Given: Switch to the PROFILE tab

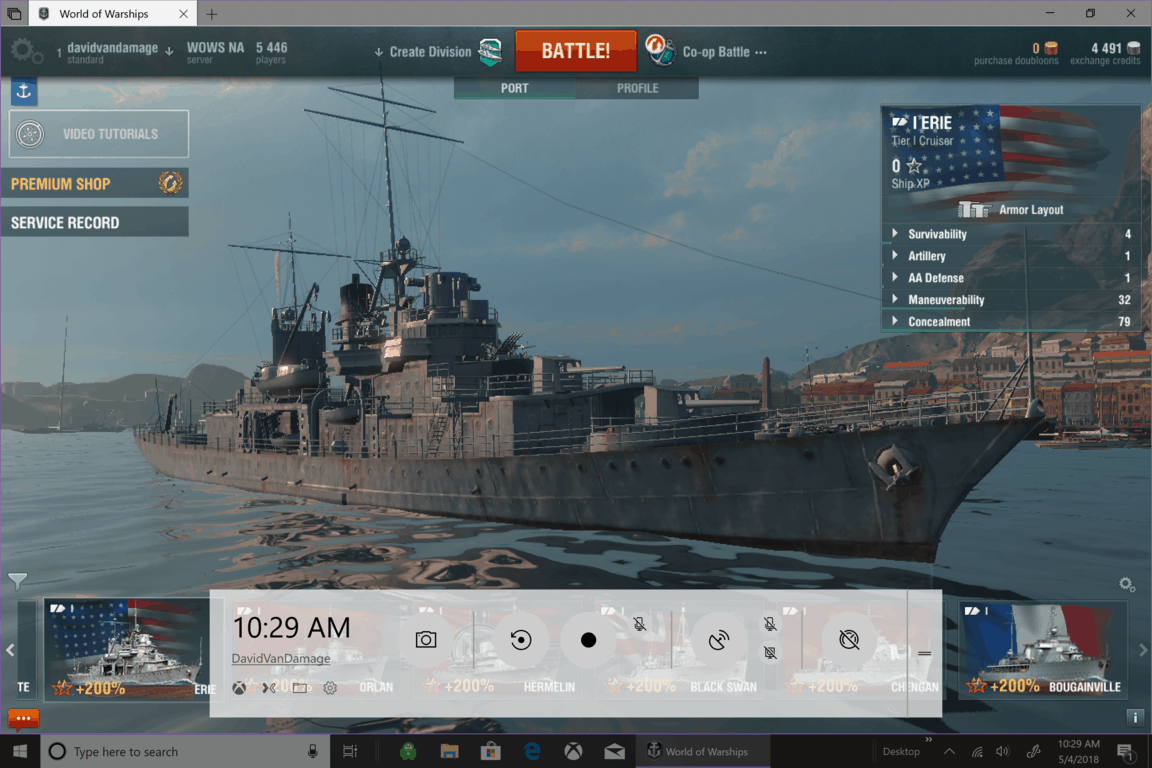Looking at the screenshot, I should (637, 88).
